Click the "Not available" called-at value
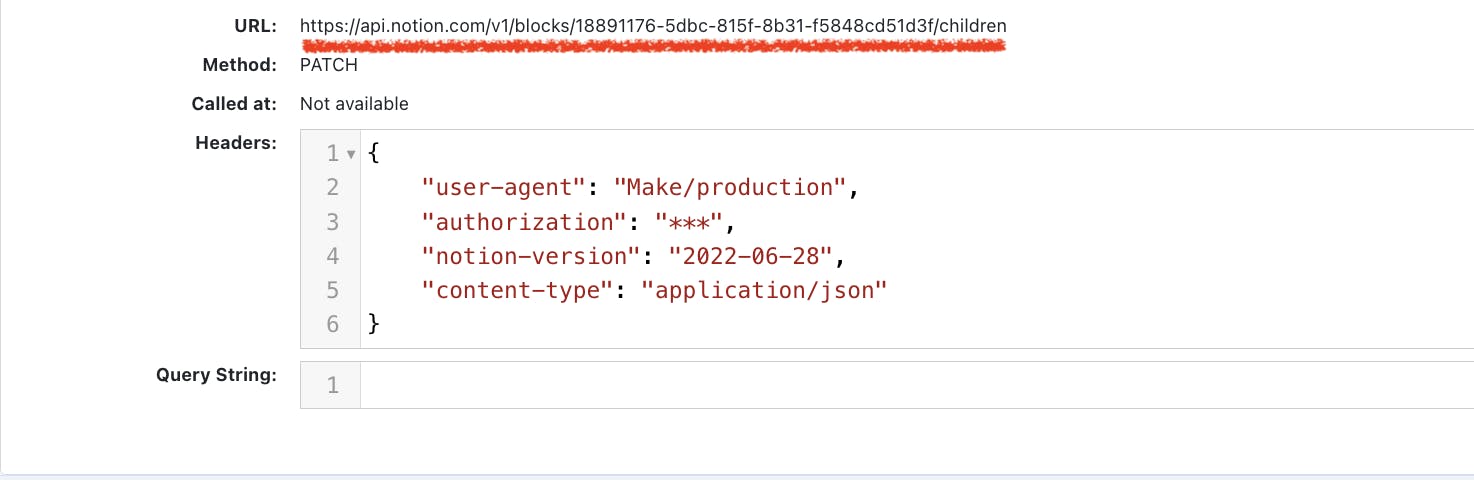Screen dimensions: 1474x480 click(354, 104)
